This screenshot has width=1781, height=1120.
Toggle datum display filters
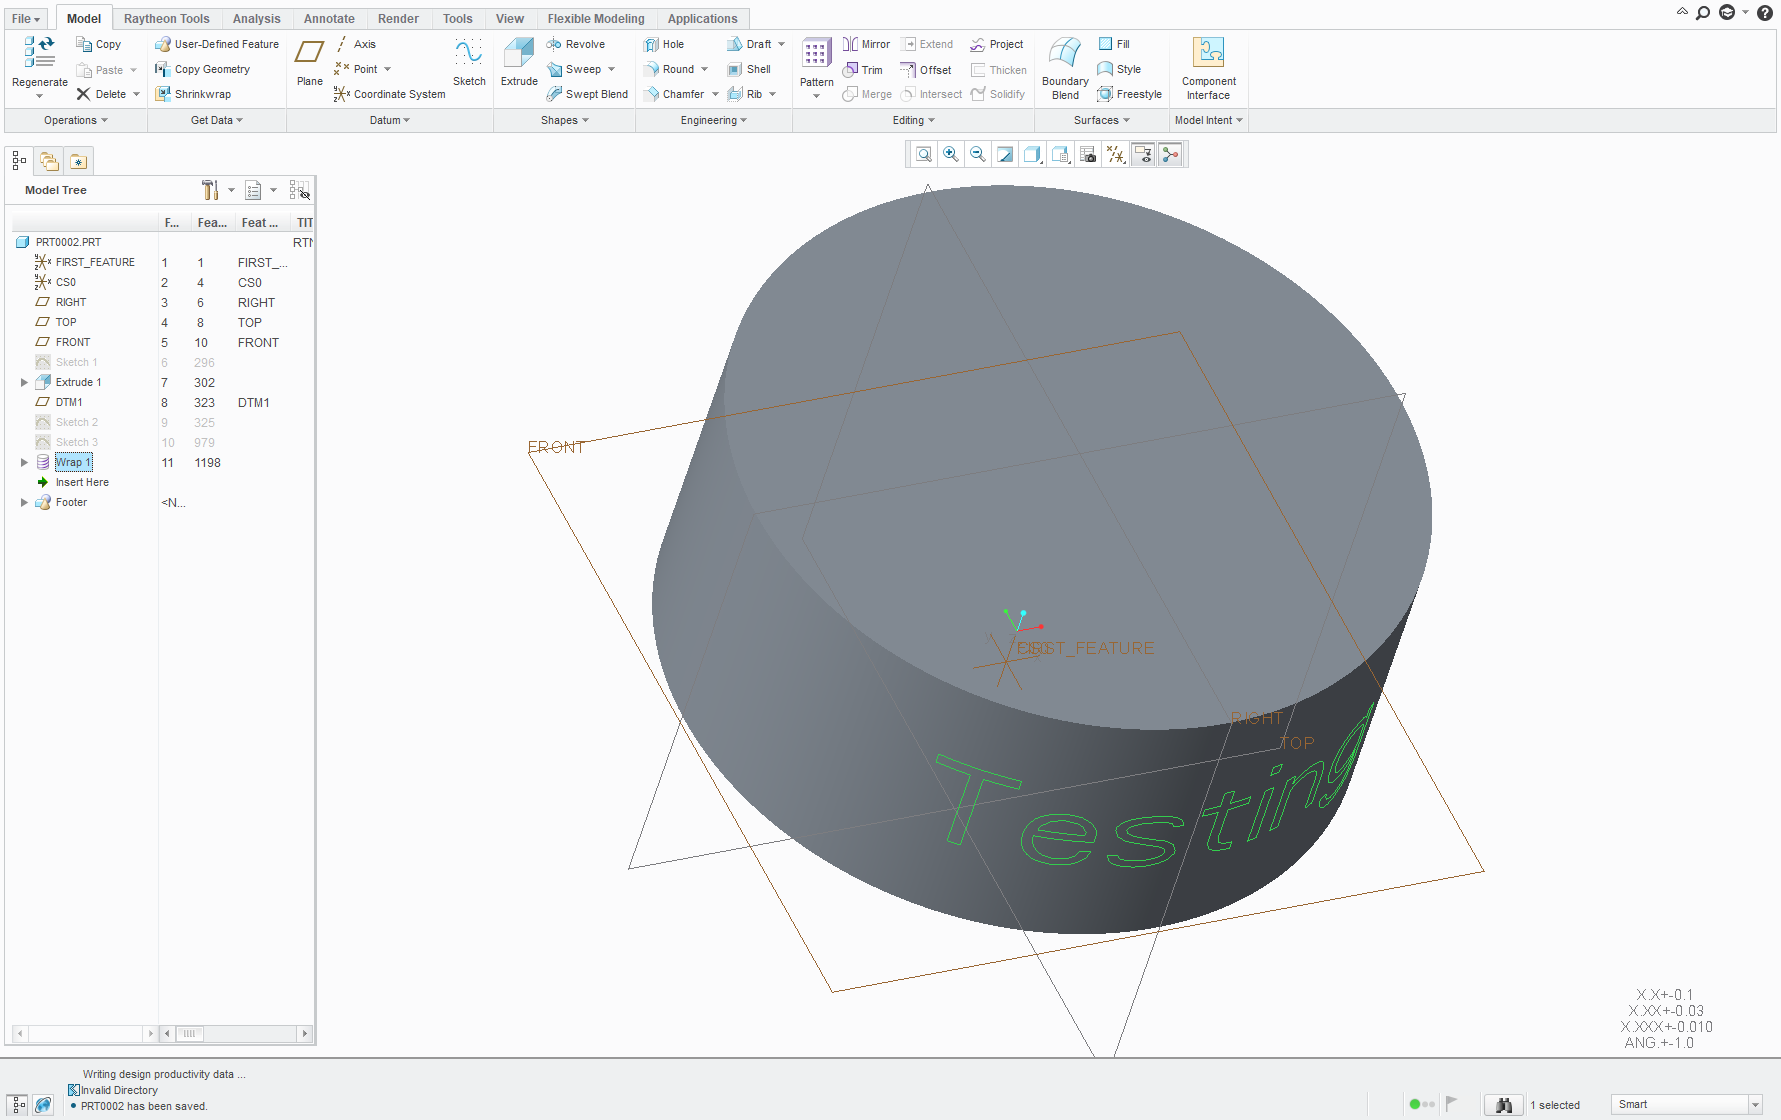(x=1115, y=154)
